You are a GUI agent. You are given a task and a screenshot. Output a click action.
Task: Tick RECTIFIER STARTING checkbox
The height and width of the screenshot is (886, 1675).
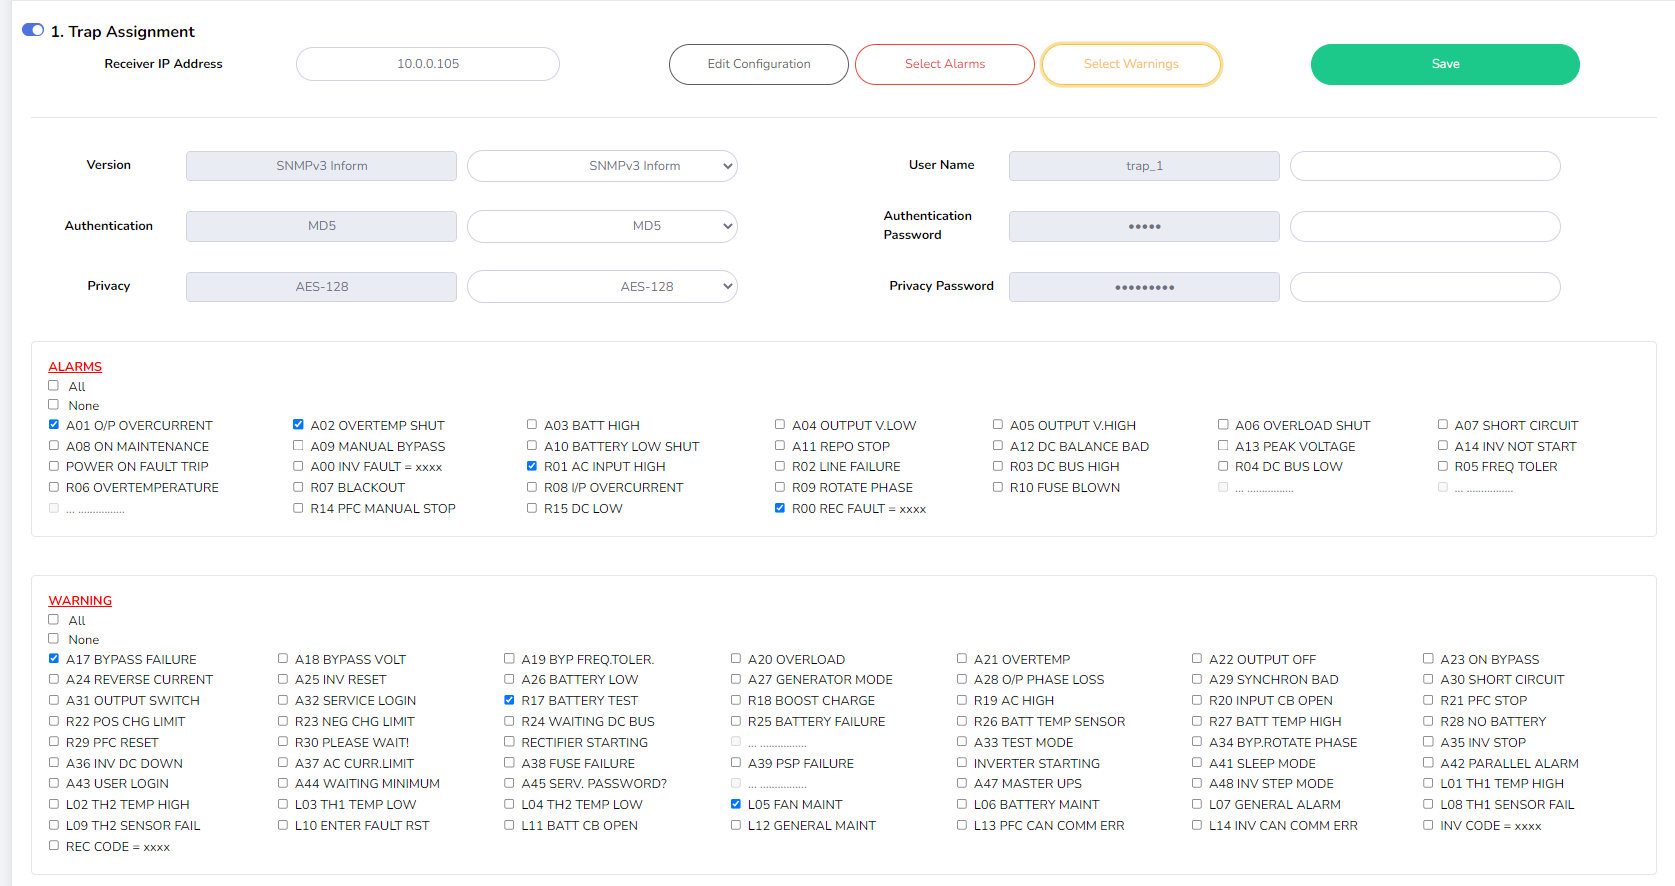(x=509, y=741)
